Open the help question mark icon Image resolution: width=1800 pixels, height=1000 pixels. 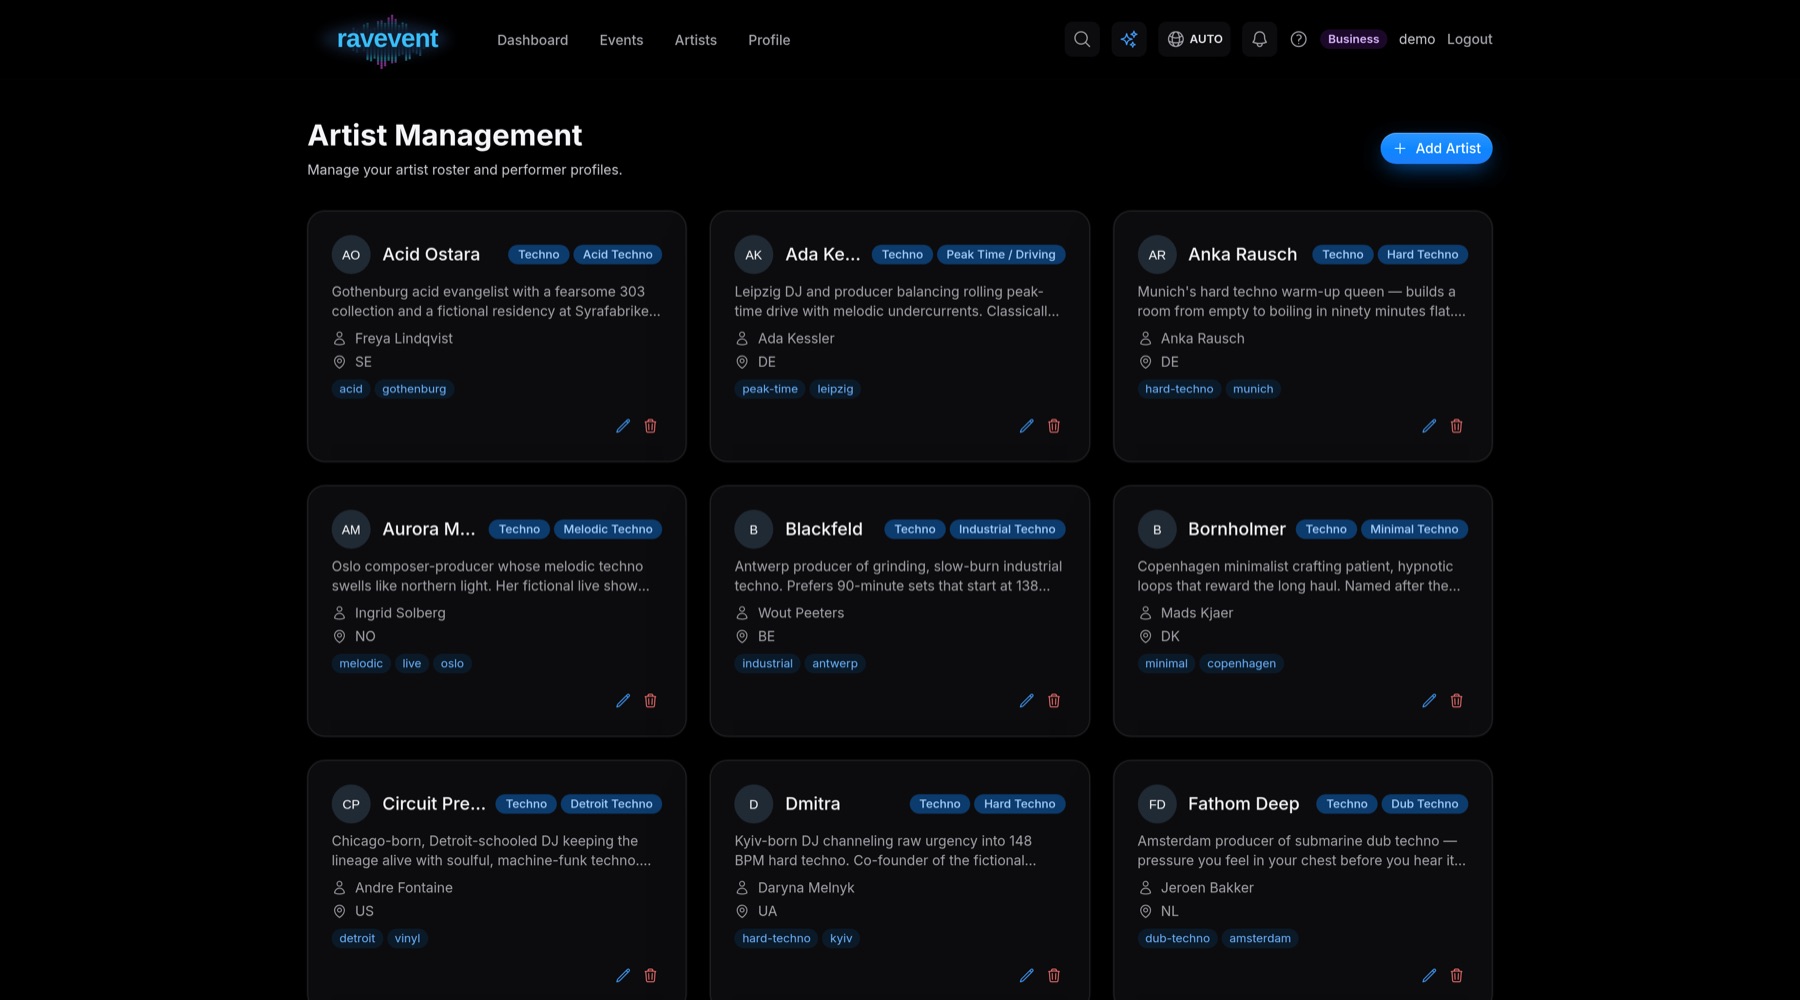1298,39
